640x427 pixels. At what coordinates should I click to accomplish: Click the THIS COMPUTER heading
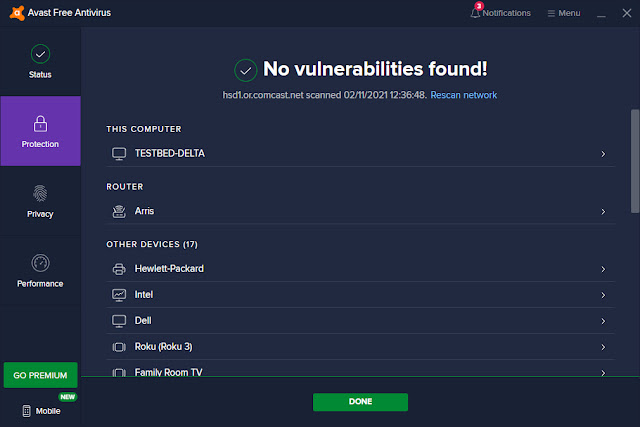point(144,129)
